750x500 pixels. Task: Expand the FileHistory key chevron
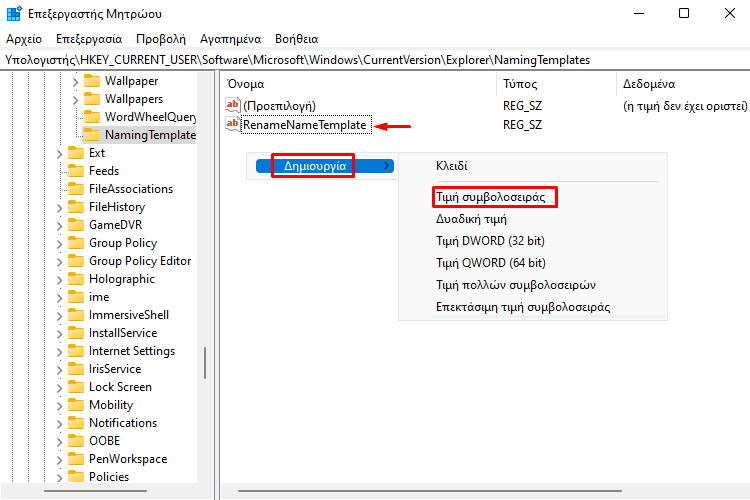point(59,208)
